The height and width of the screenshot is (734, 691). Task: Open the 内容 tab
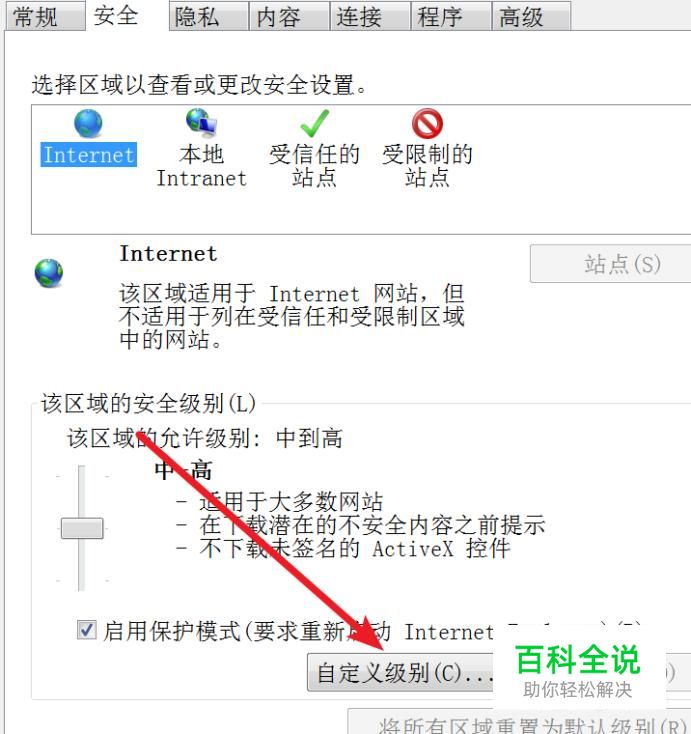290,16
